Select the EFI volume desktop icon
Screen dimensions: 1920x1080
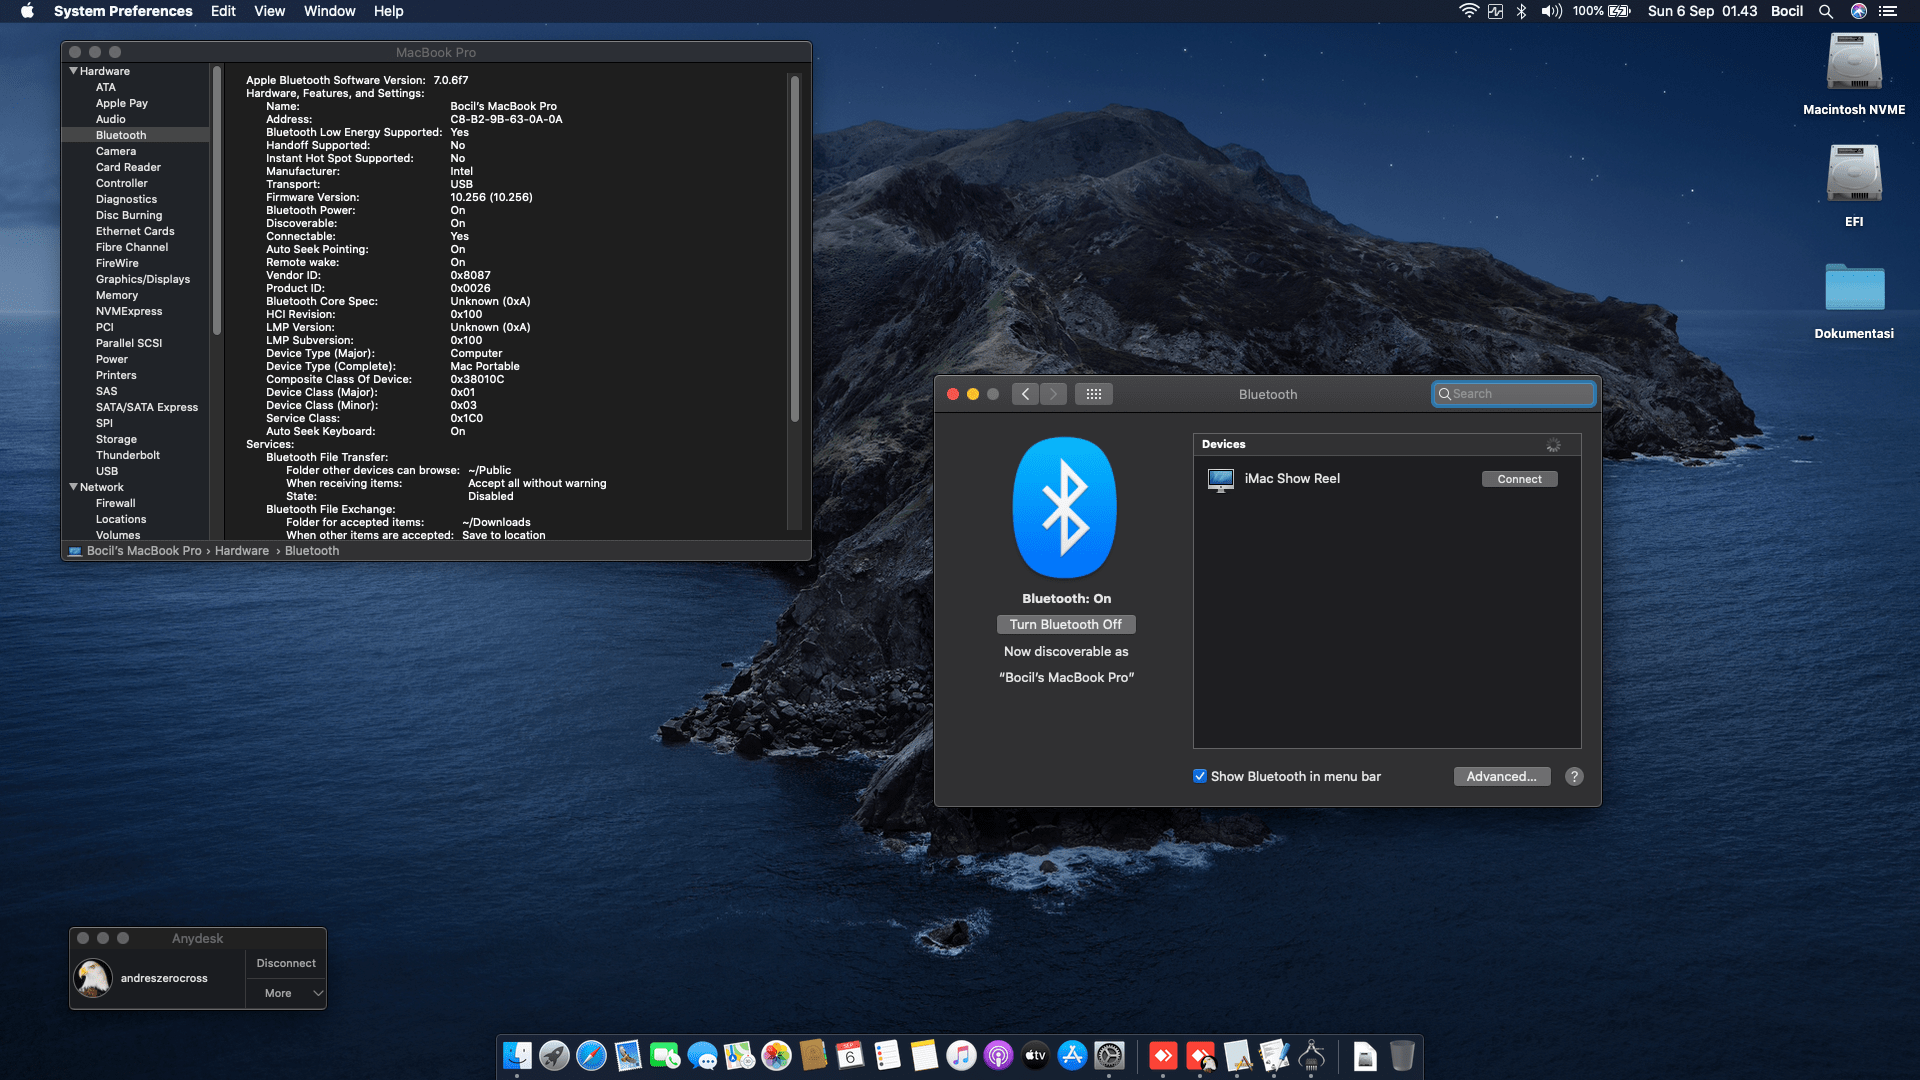click(x=1854, y=174)
